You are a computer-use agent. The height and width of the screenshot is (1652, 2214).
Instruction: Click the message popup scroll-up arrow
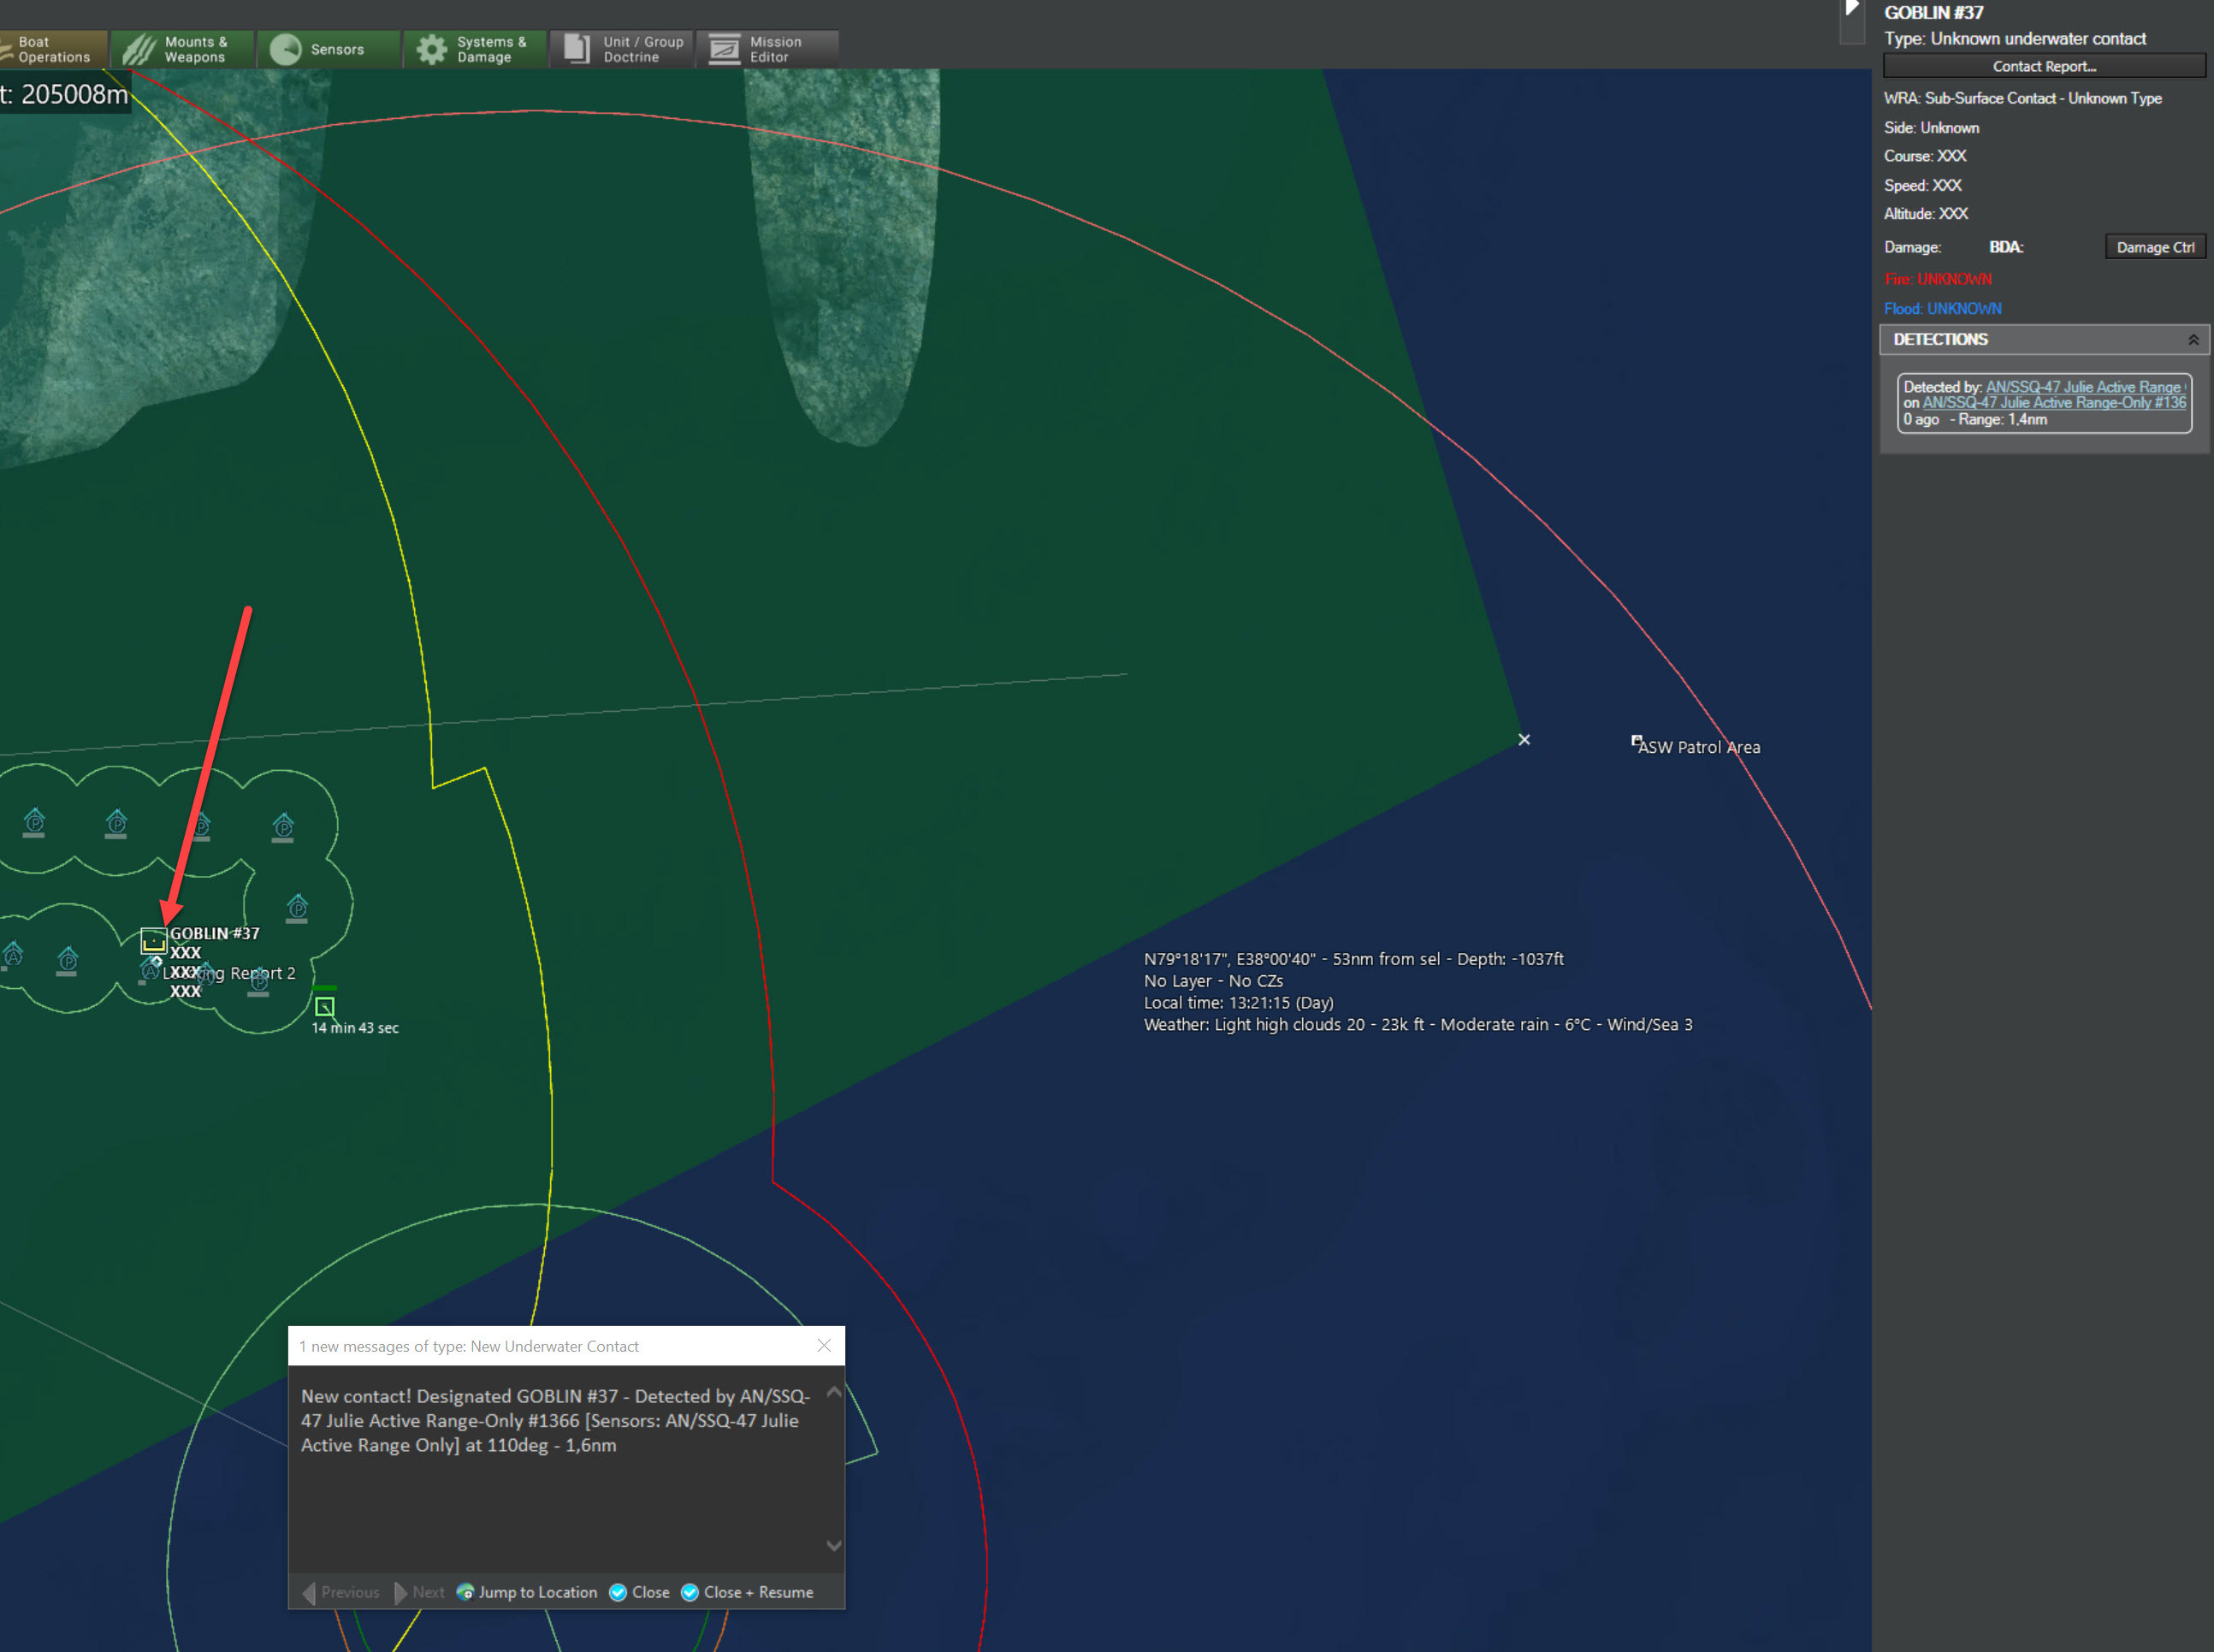834,1392
